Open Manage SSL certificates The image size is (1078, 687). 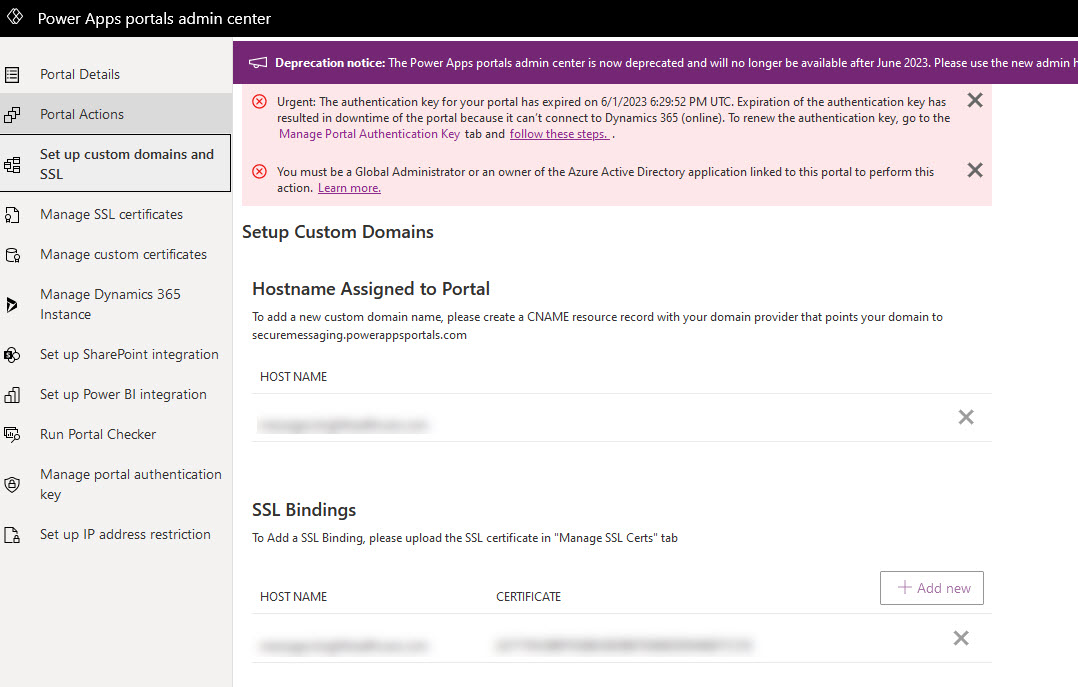[111, 215]
